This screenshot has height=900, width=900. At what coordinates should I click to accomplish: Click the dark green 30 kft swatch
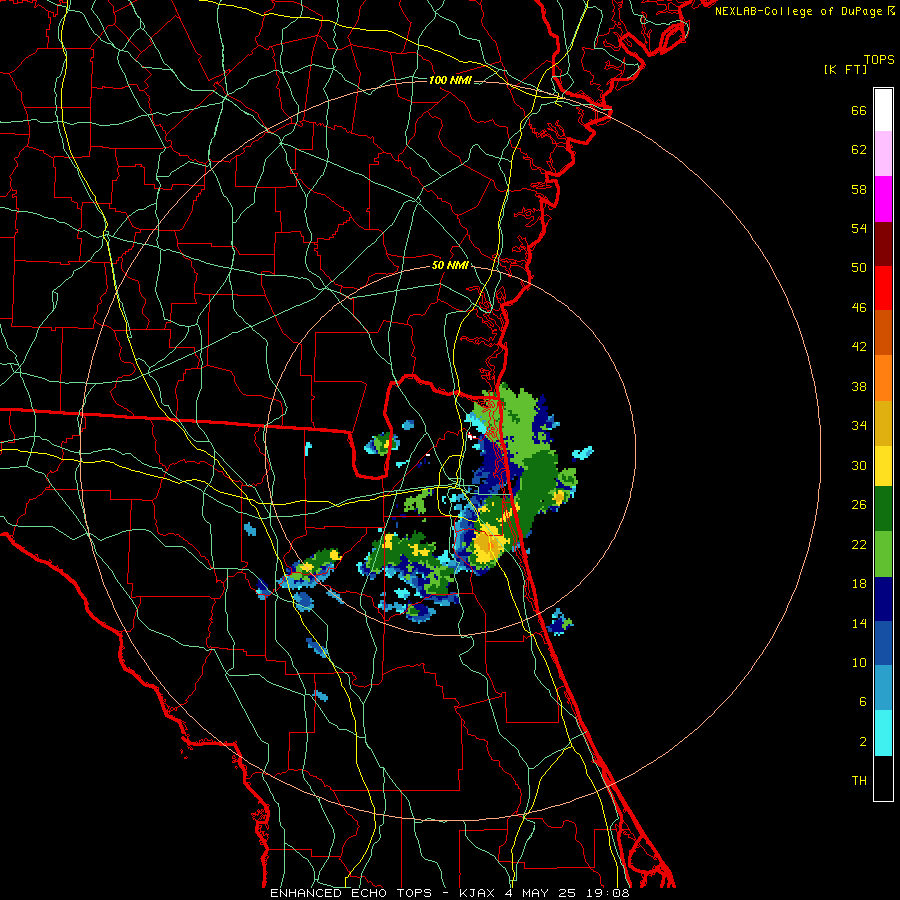coord(883,509)
